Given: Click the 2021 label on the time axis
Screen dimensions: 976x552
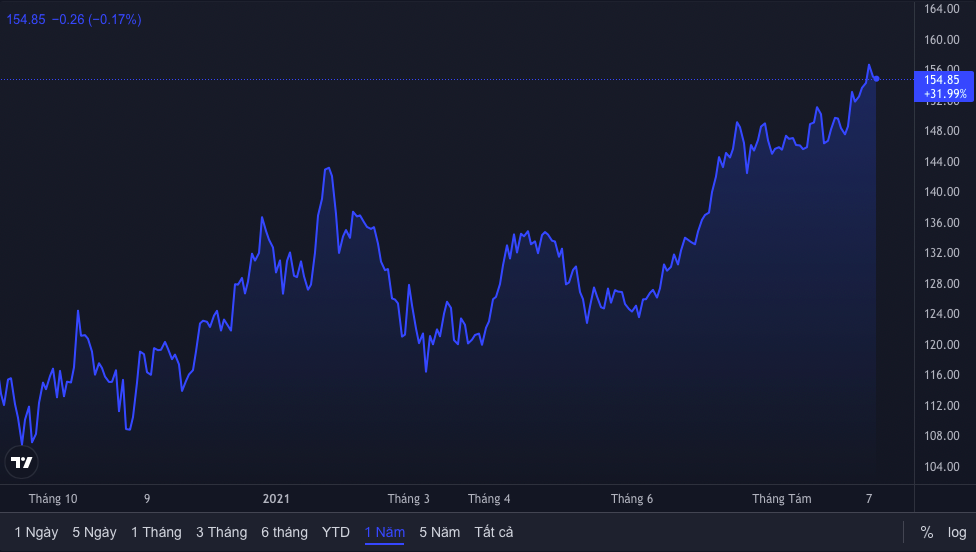Looking at the screenshot, I should click(x=276, y=498).
